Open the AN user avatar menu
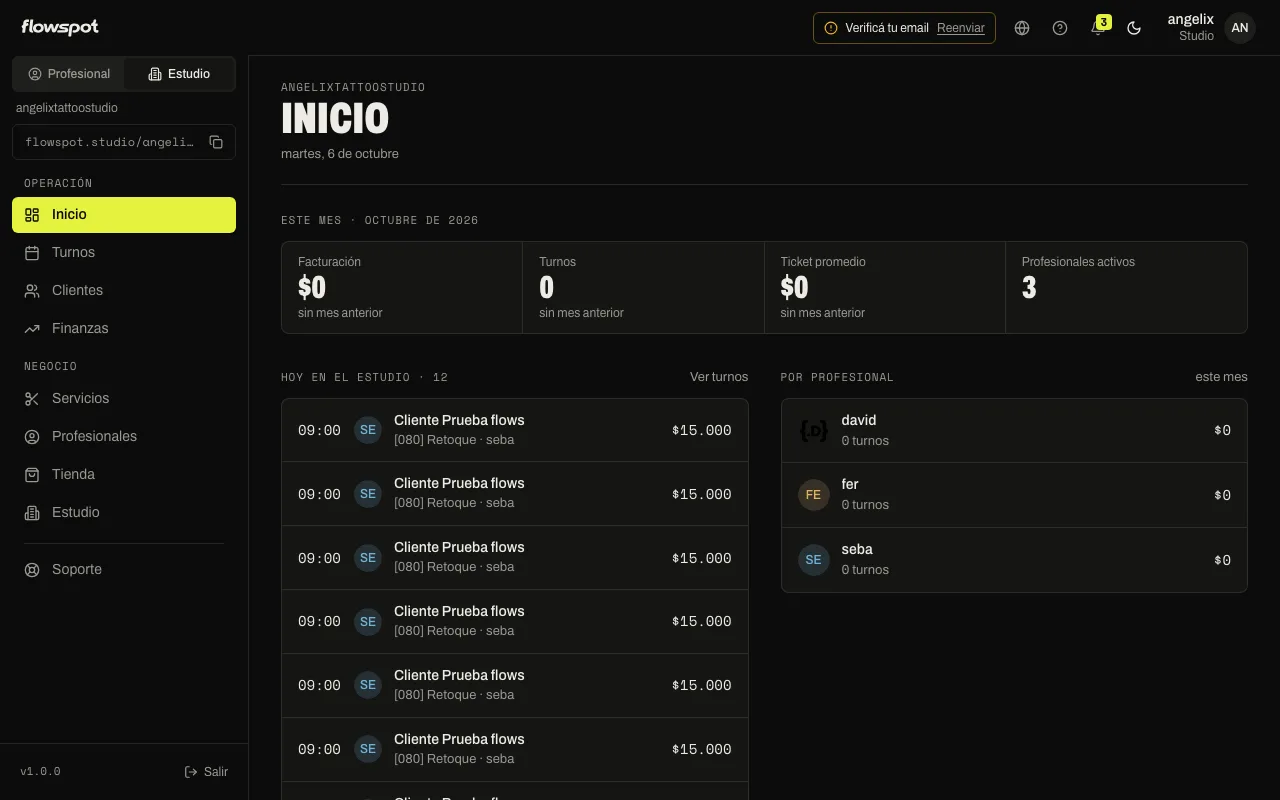 [x=1240, y=28]
